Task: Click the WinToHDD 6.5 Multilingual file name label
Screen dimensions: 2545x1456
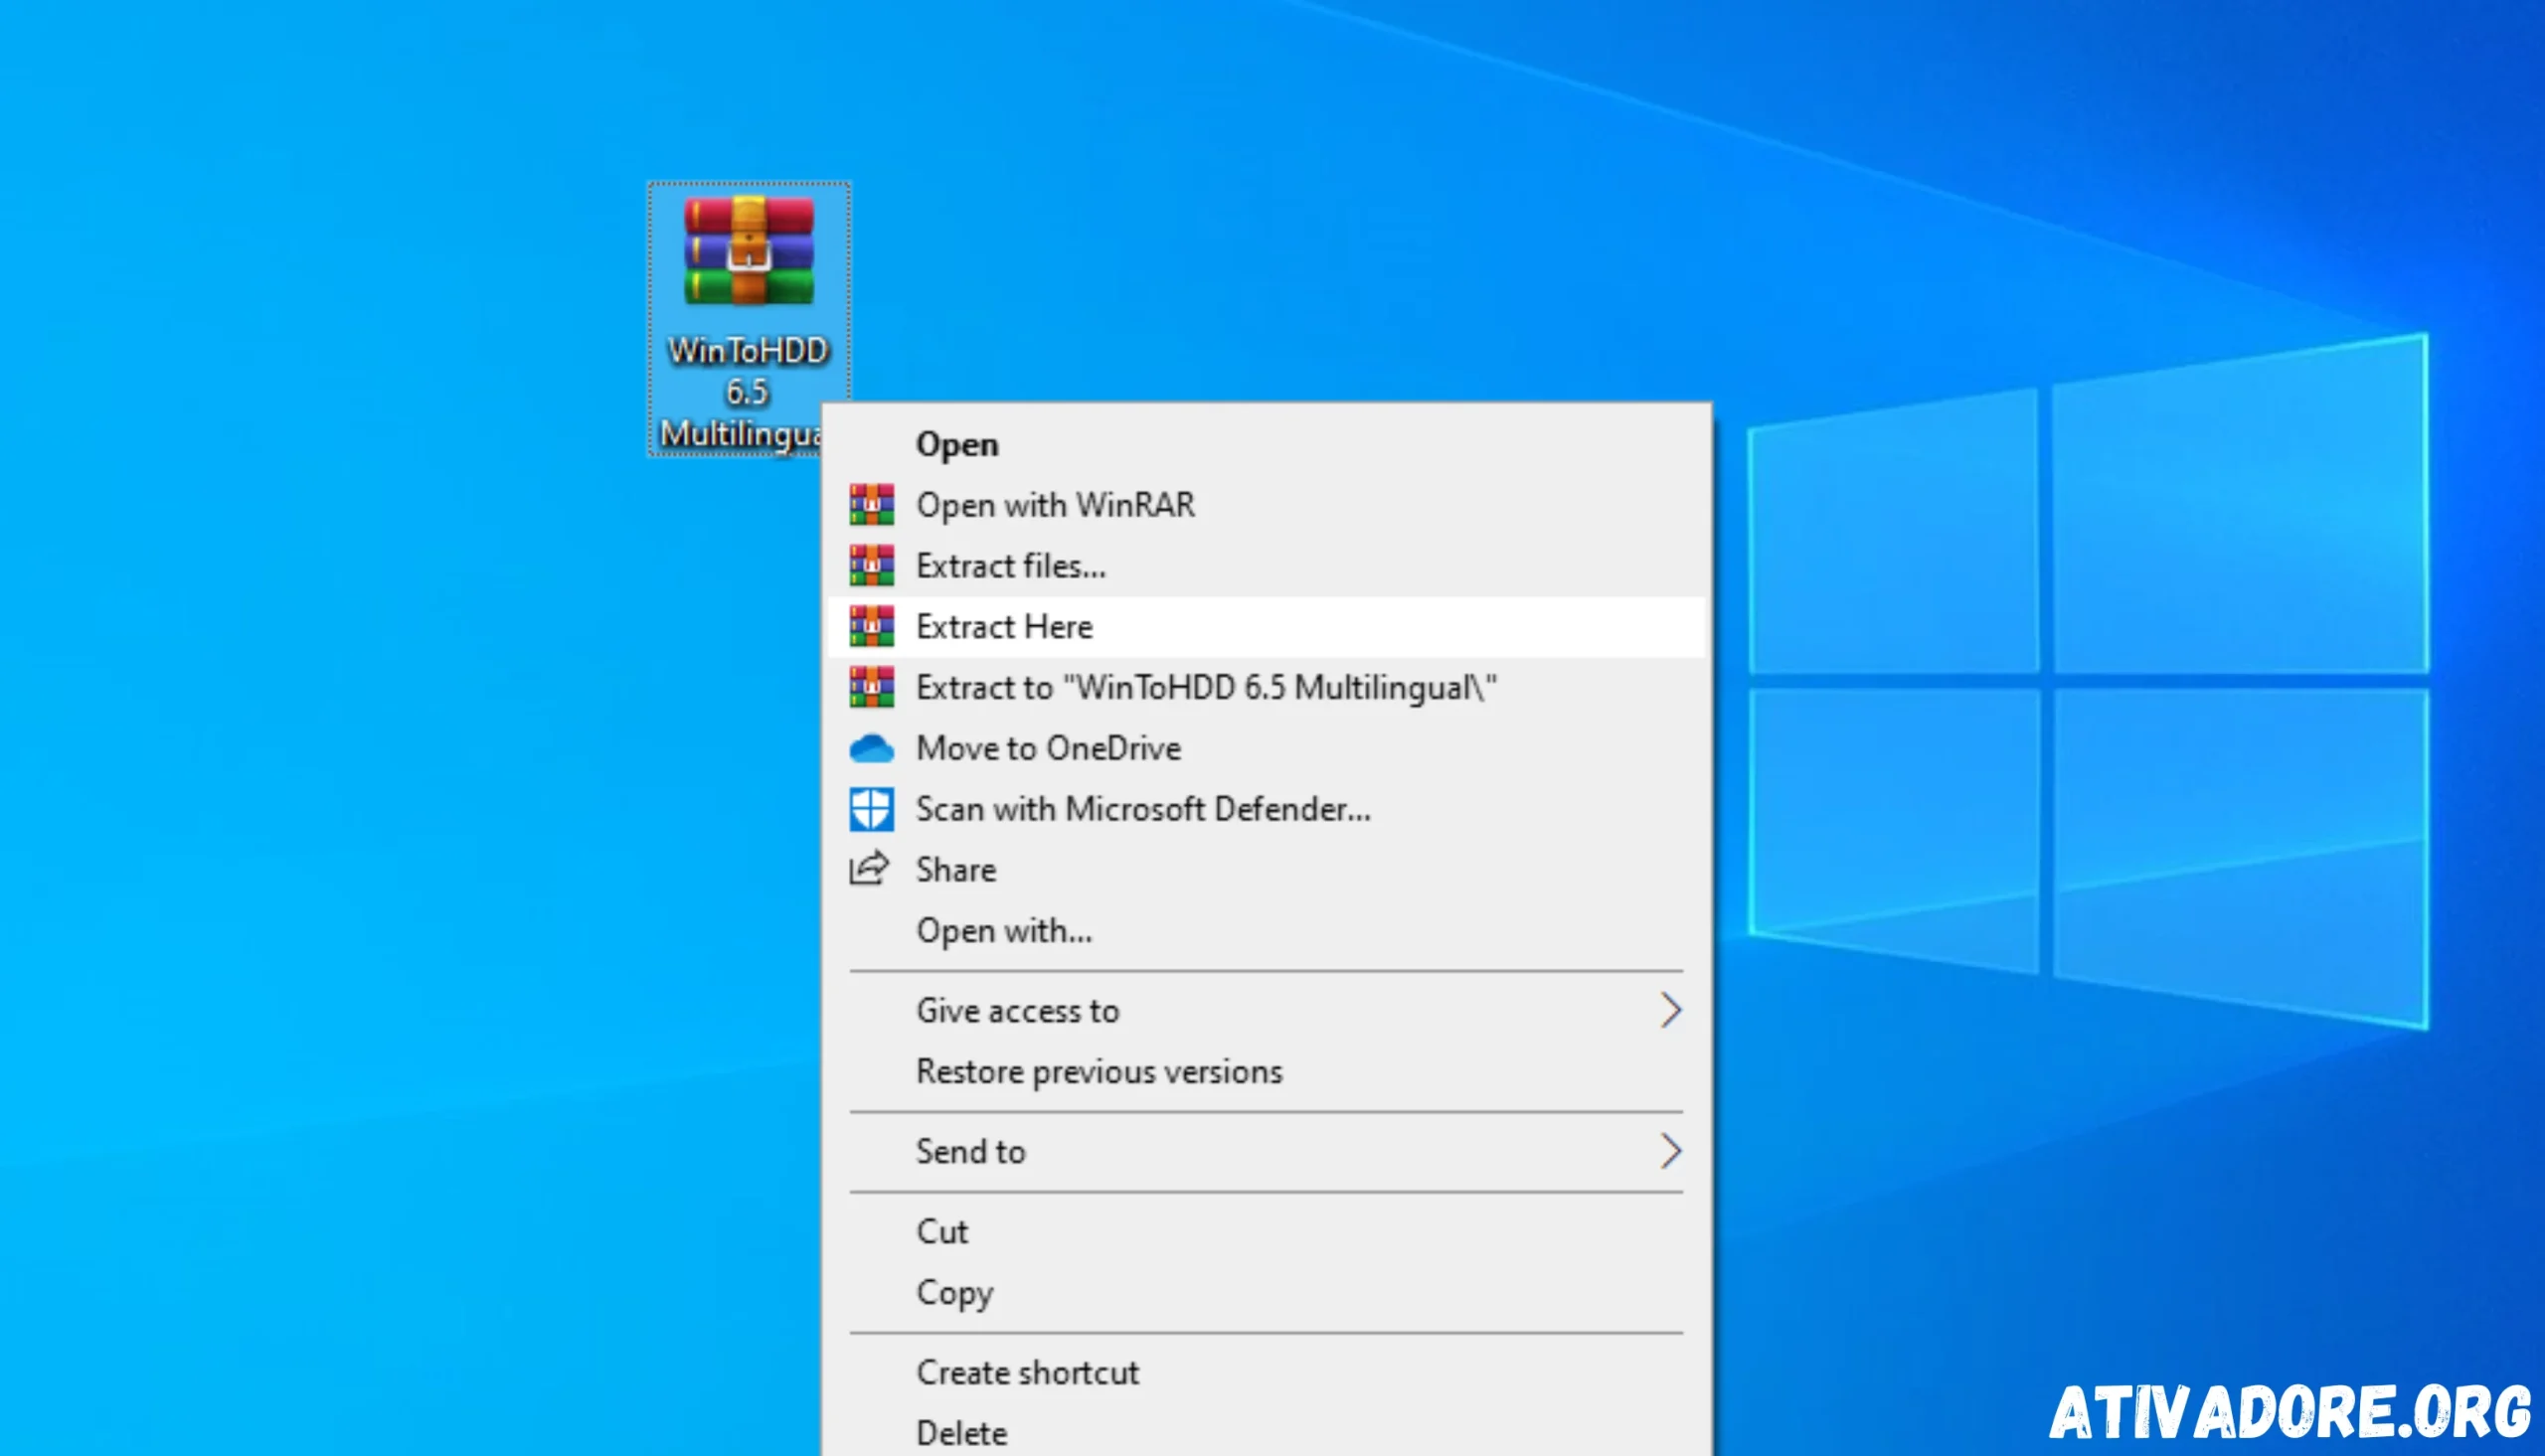Action: coord(745,392)
